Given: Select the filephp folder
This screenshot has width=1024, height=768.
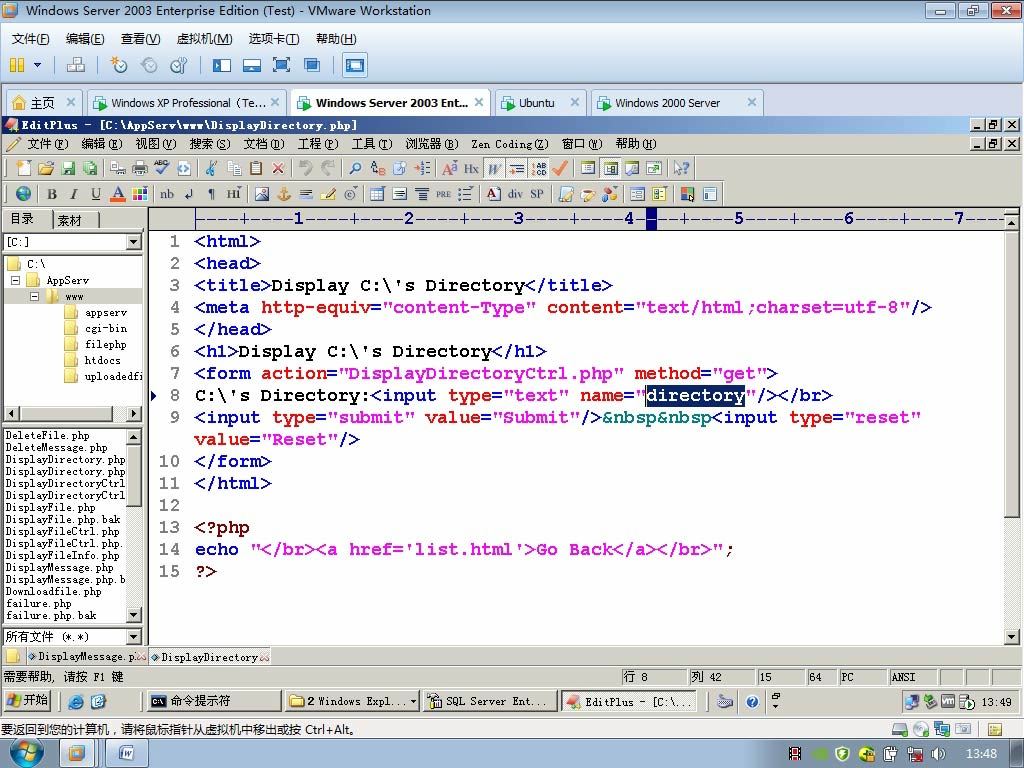Looking at the screenshot, I should click(x=105, y=345).
